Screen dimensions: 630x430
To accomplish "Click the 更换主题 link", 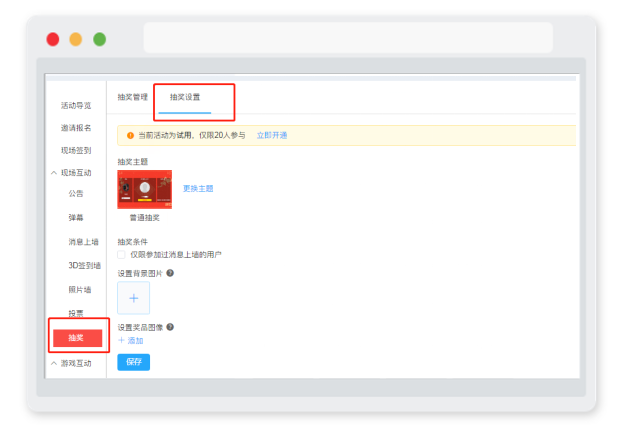I will (x=198, y=188).
